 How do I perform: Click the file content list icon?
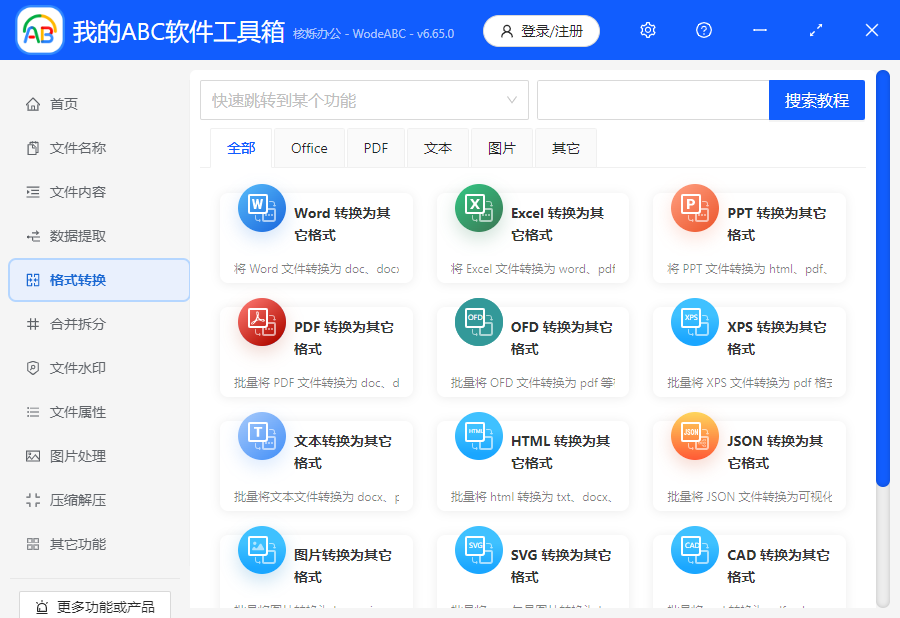[x=33, y=192]
